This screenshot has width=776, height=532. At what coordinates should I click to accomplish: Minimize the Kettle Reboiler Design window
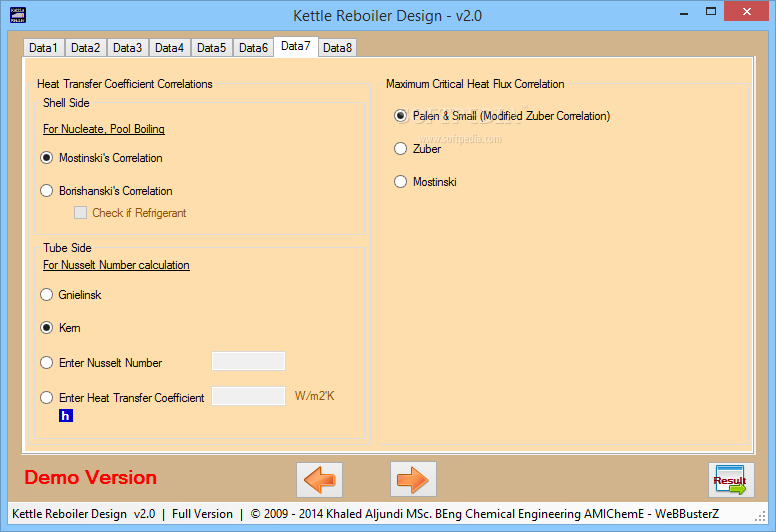684,12
